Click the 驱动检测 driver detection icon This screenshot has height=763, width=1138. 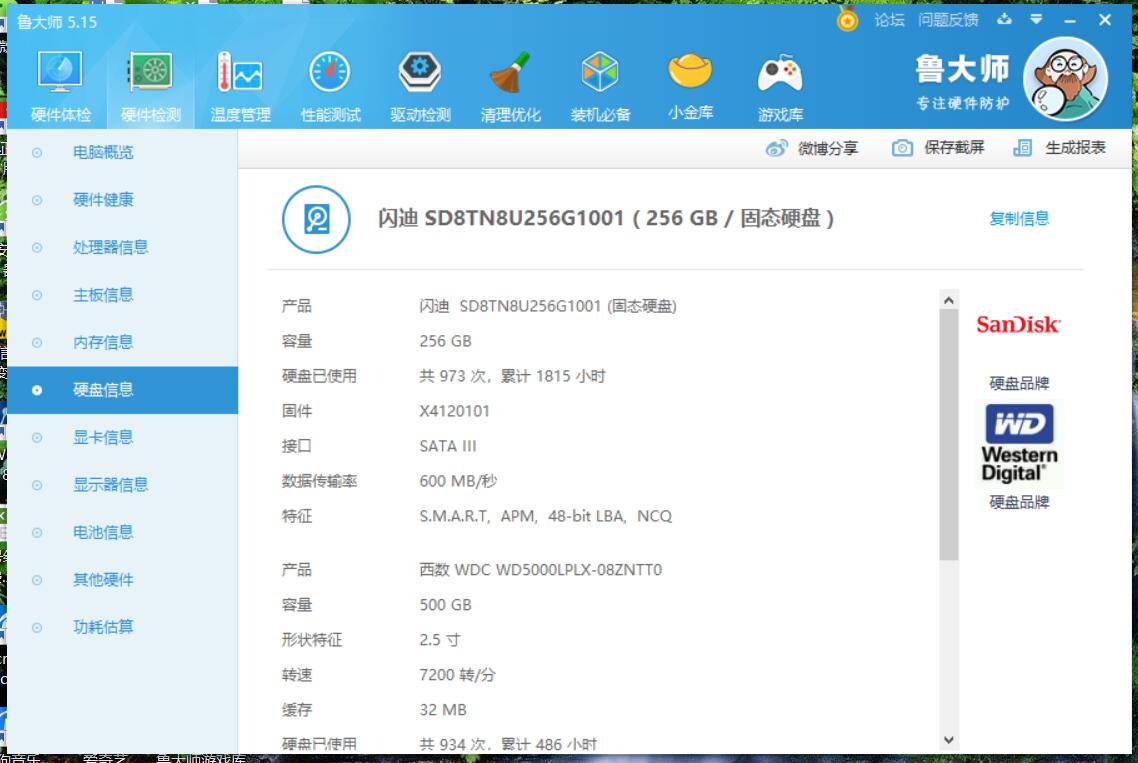pos(420,74)
